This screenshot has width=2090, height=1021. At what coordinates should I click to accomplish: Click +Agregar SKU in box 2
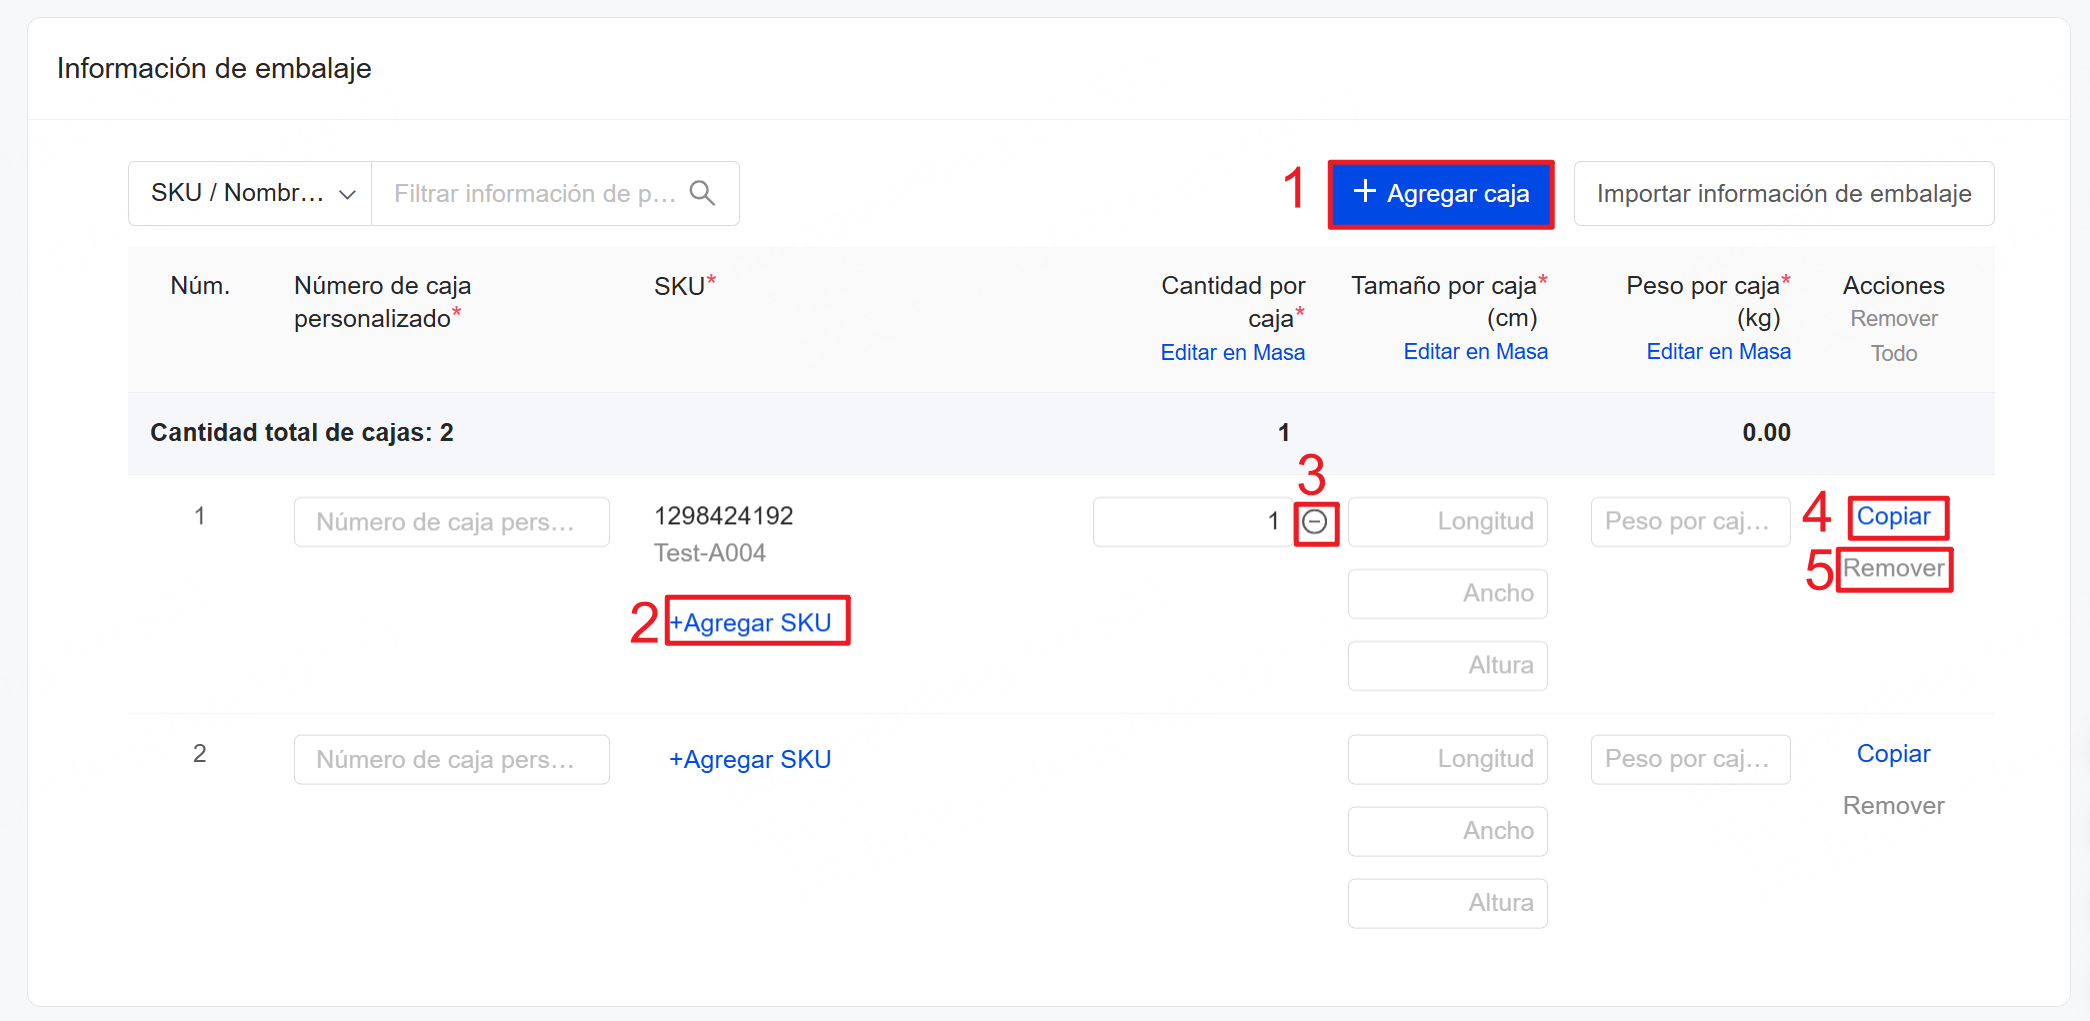750,760
